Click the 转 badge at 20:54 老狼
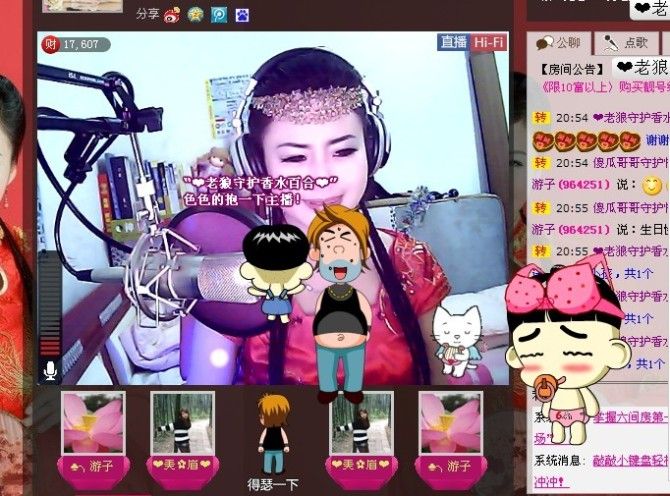 540,117
